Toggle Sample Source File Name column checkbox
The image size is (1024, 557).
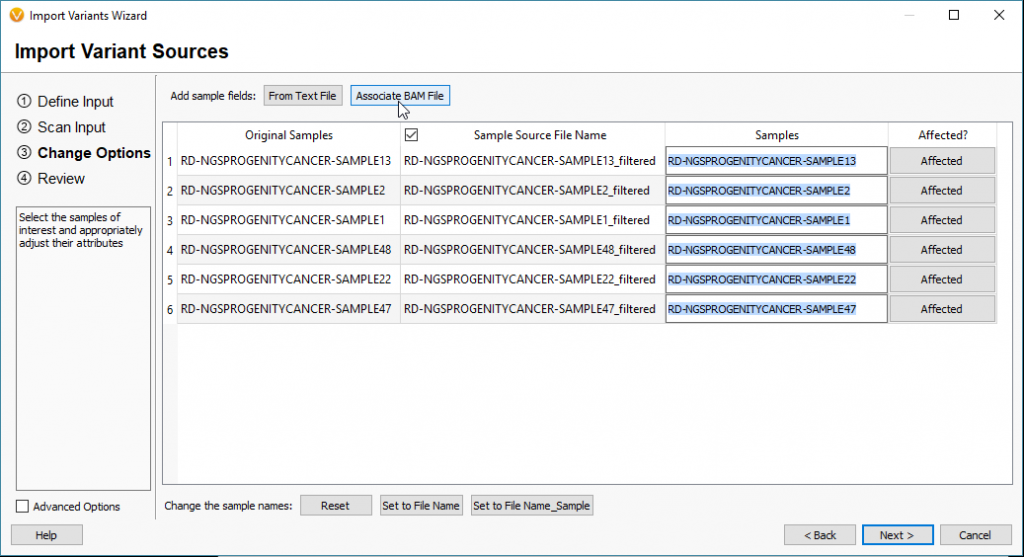point(411,135)
